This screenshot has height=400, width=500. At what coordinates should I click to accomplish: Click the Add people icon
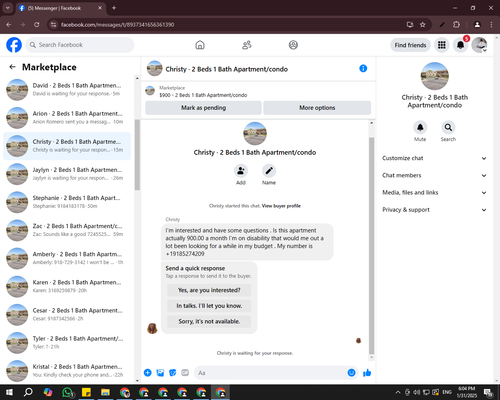coord(241,171)
